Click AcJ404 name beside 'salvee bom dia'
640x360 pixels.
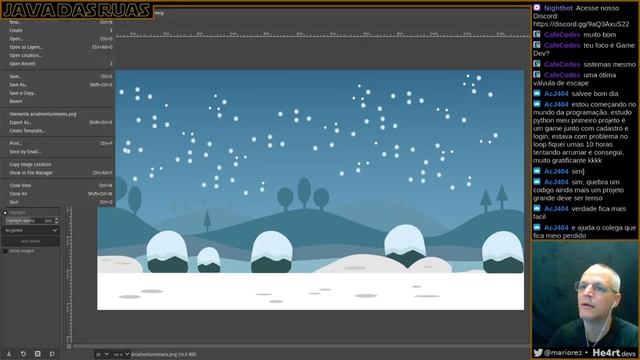point(556,93)
